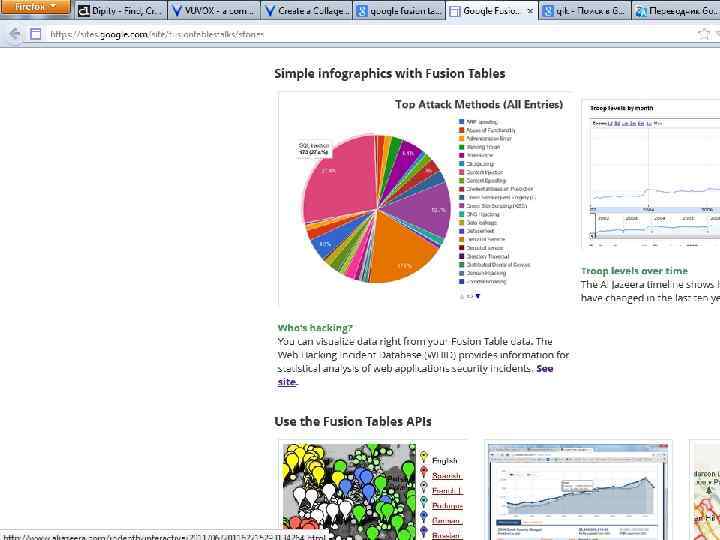The height and width of the screenshot is (540, 720).
Task: Click the Create a Collage tab favicon
Action: (270, 11)
